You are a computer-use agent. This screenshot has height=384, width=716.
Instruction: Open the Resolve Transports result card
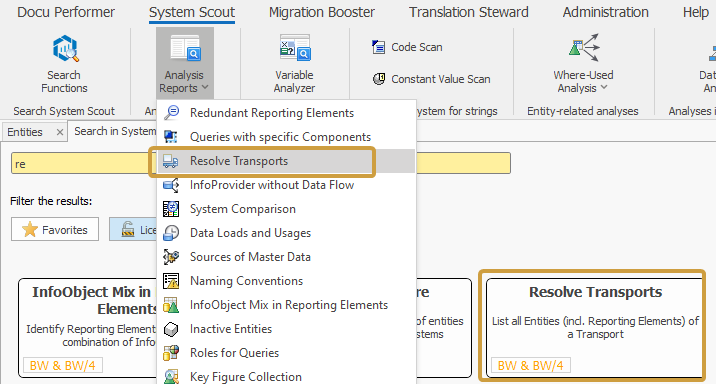coord(595,327)
